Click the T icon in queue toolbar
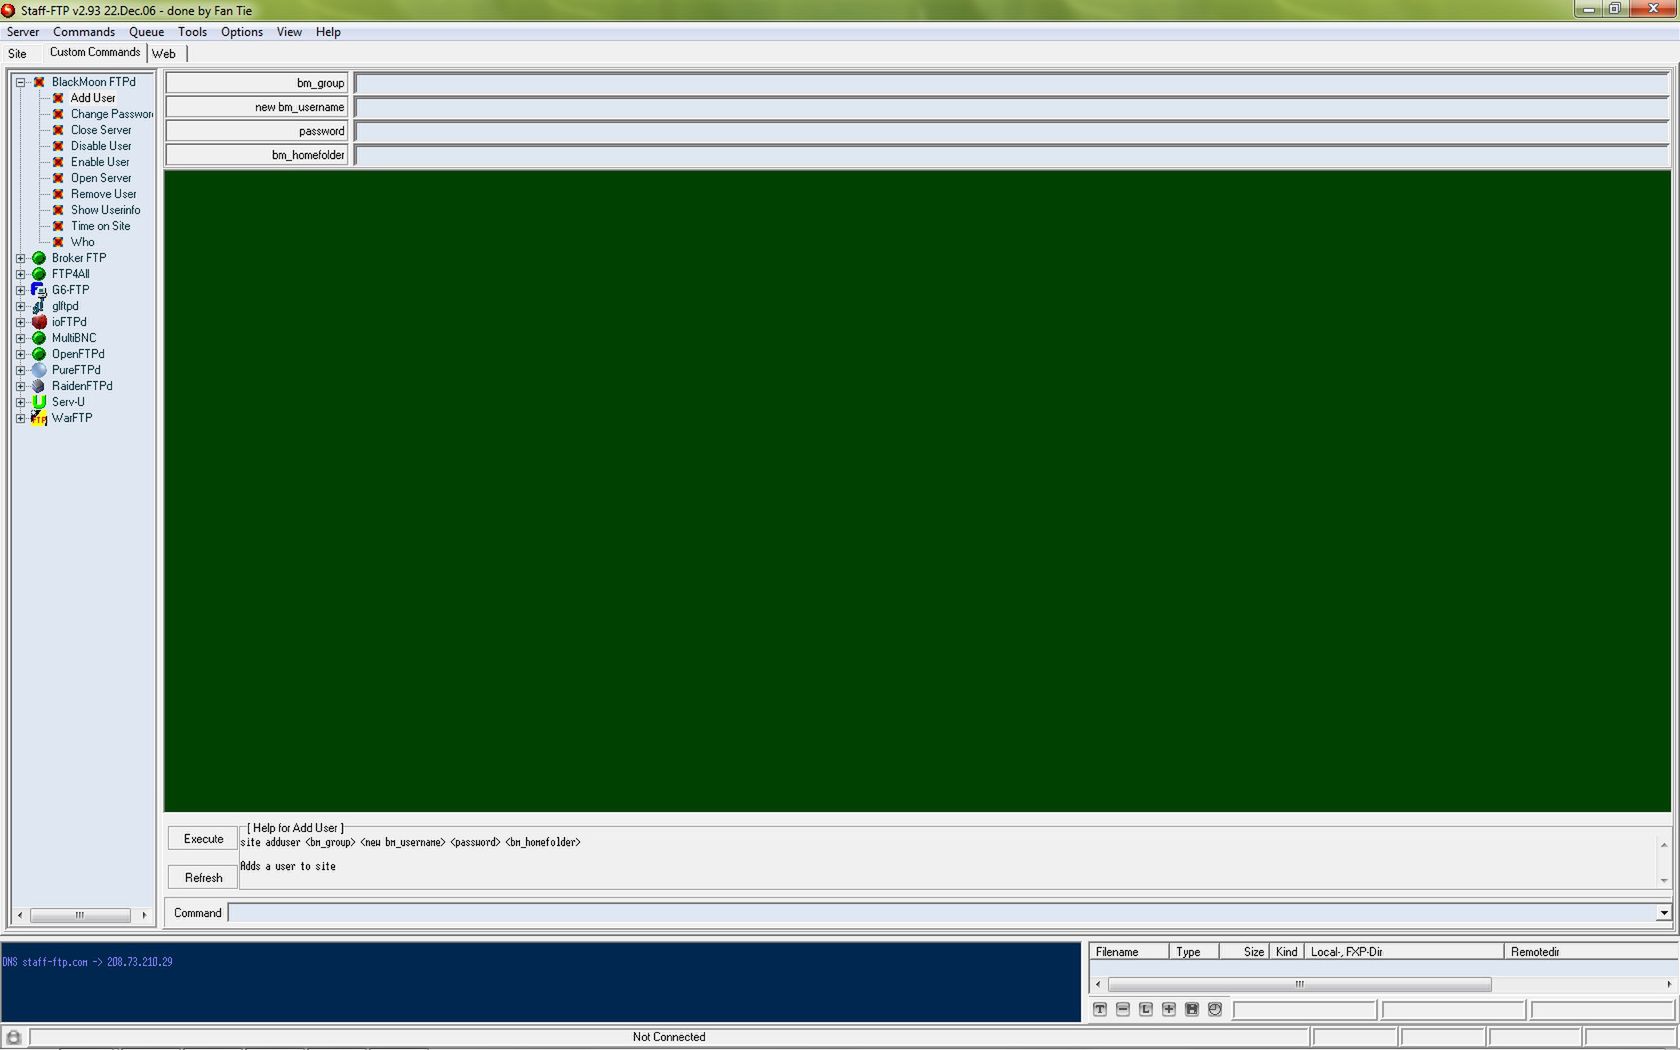The image size is (1680, 1050). pyautogui.click(x=1100, y=1009)
